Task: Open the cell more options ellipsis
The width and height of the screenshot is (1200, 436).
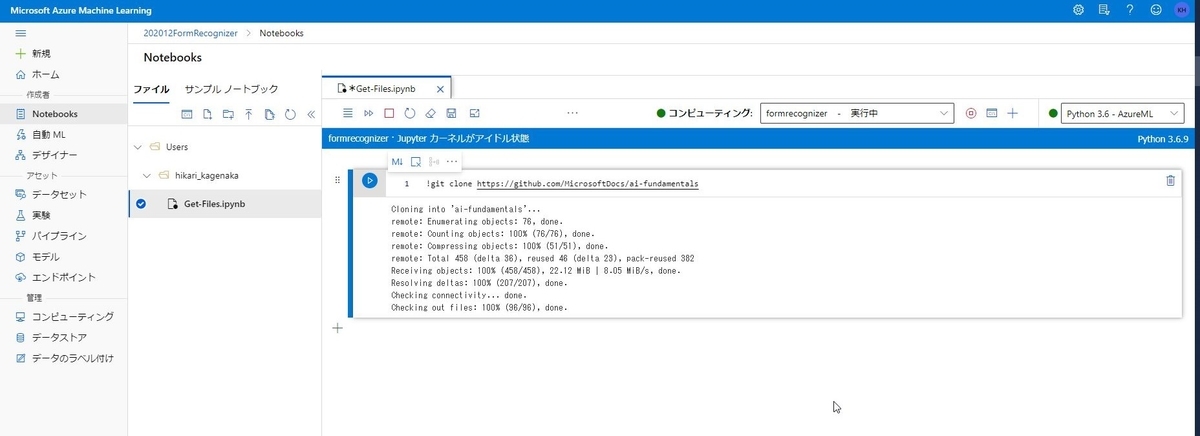Action: point(452,161)
